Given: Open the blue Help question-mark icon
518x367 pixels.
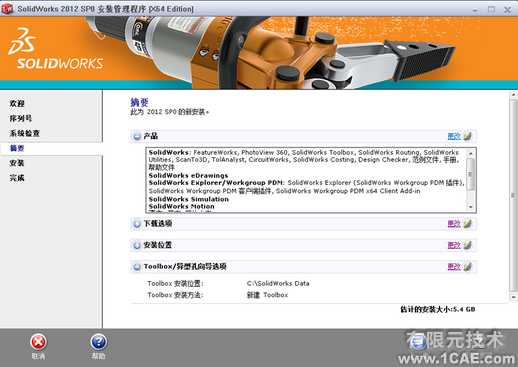Looking at the screenshot, I should [99, 342].
